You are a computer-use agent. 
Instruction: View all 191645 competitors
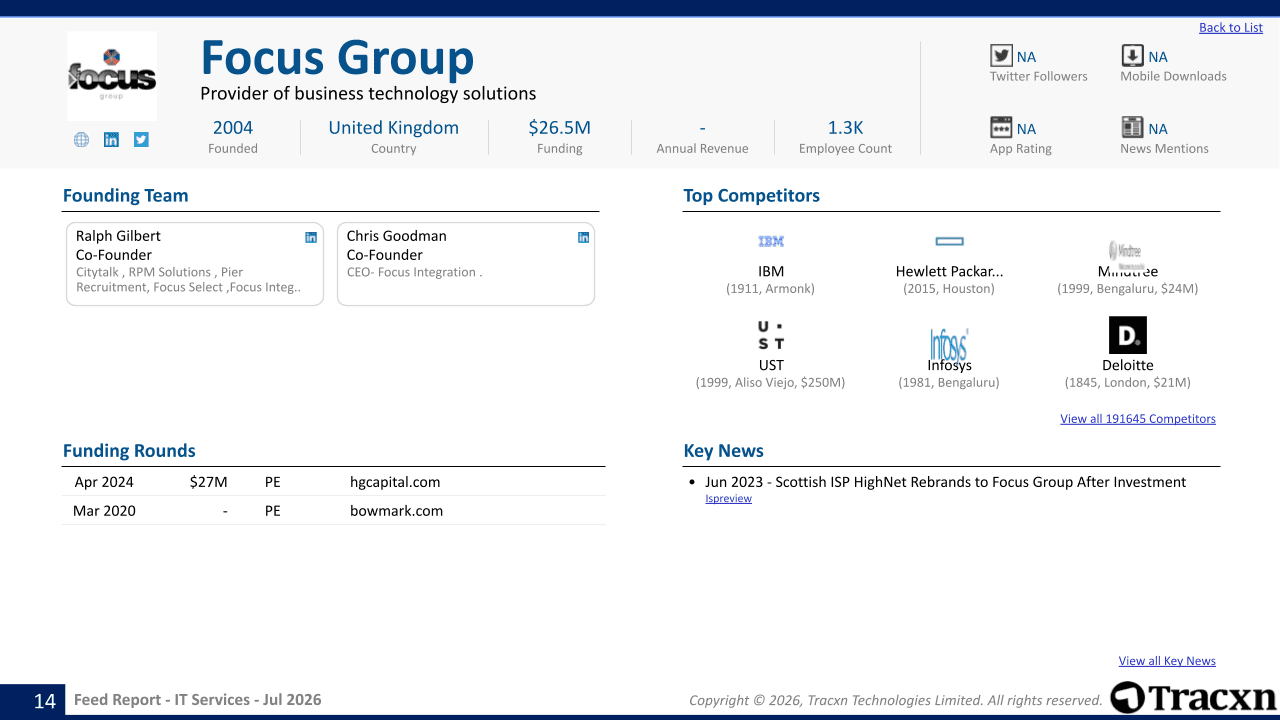[x=1138, y=419]
